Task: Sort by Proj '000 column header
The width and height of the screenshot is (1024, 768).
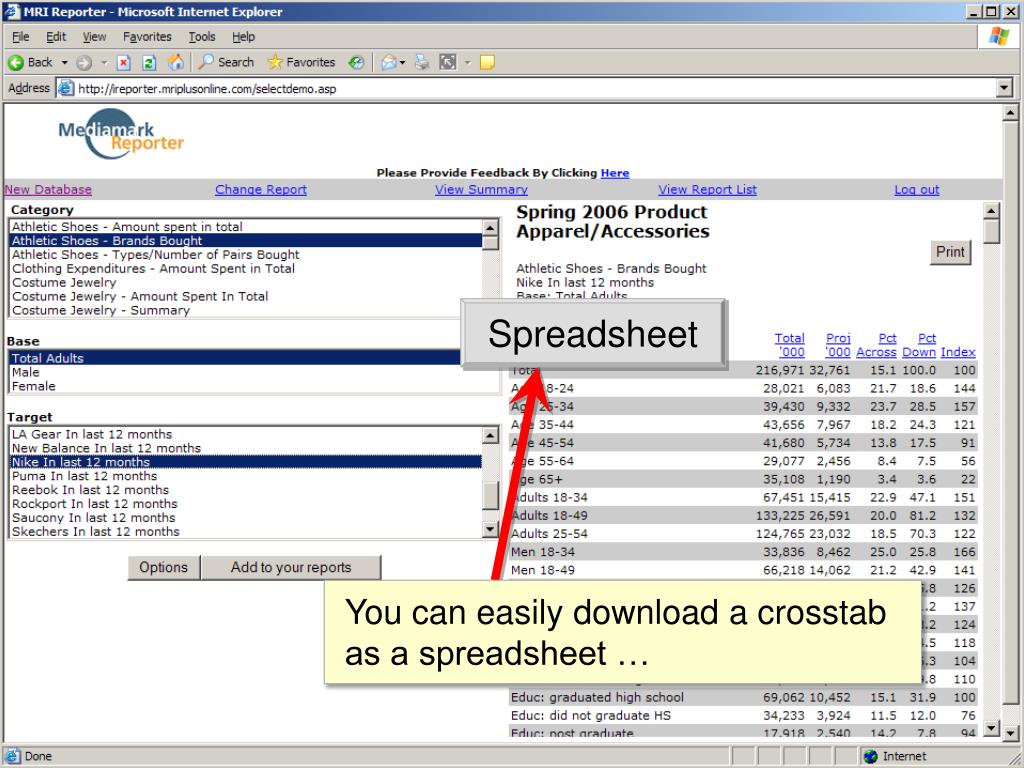Action: tap(838, 345)
